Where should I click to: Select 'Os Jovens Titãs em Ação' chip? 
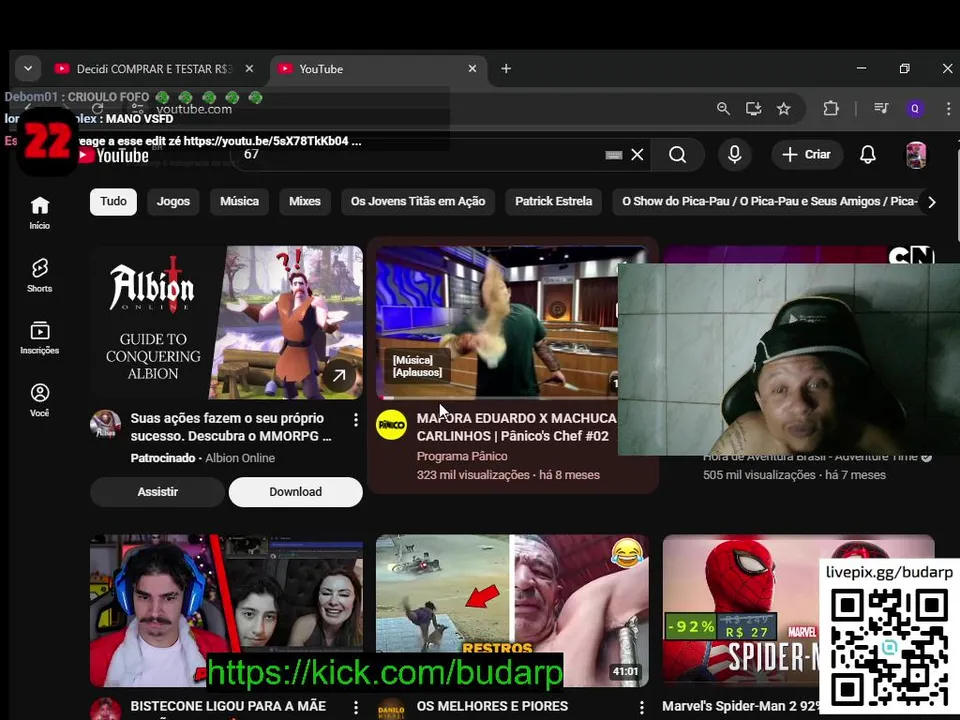click(x=418, y=201)
